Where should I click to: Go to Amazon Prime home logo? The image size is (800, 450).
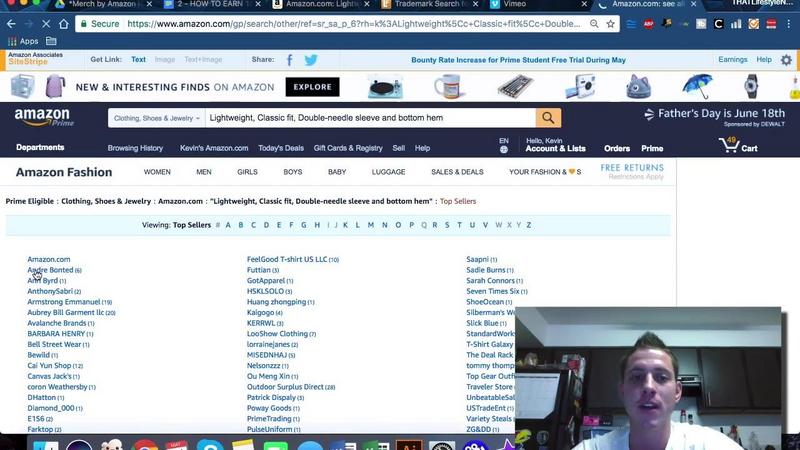tap(43, 117)
